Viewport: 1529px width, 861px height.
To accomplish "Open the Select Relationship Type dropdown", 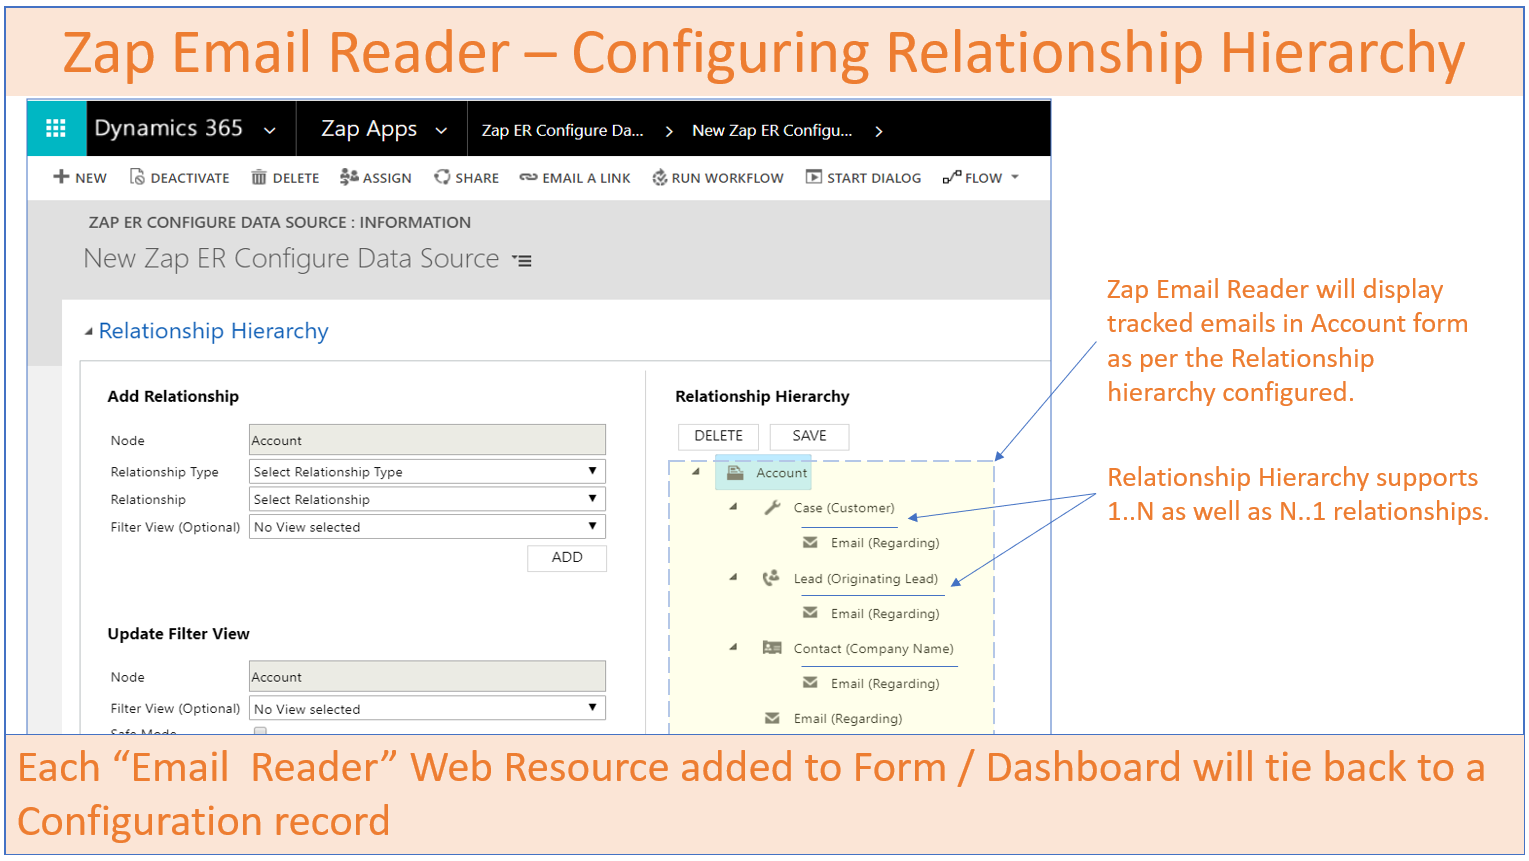I will pyautogui.click(x=427, y=471).
